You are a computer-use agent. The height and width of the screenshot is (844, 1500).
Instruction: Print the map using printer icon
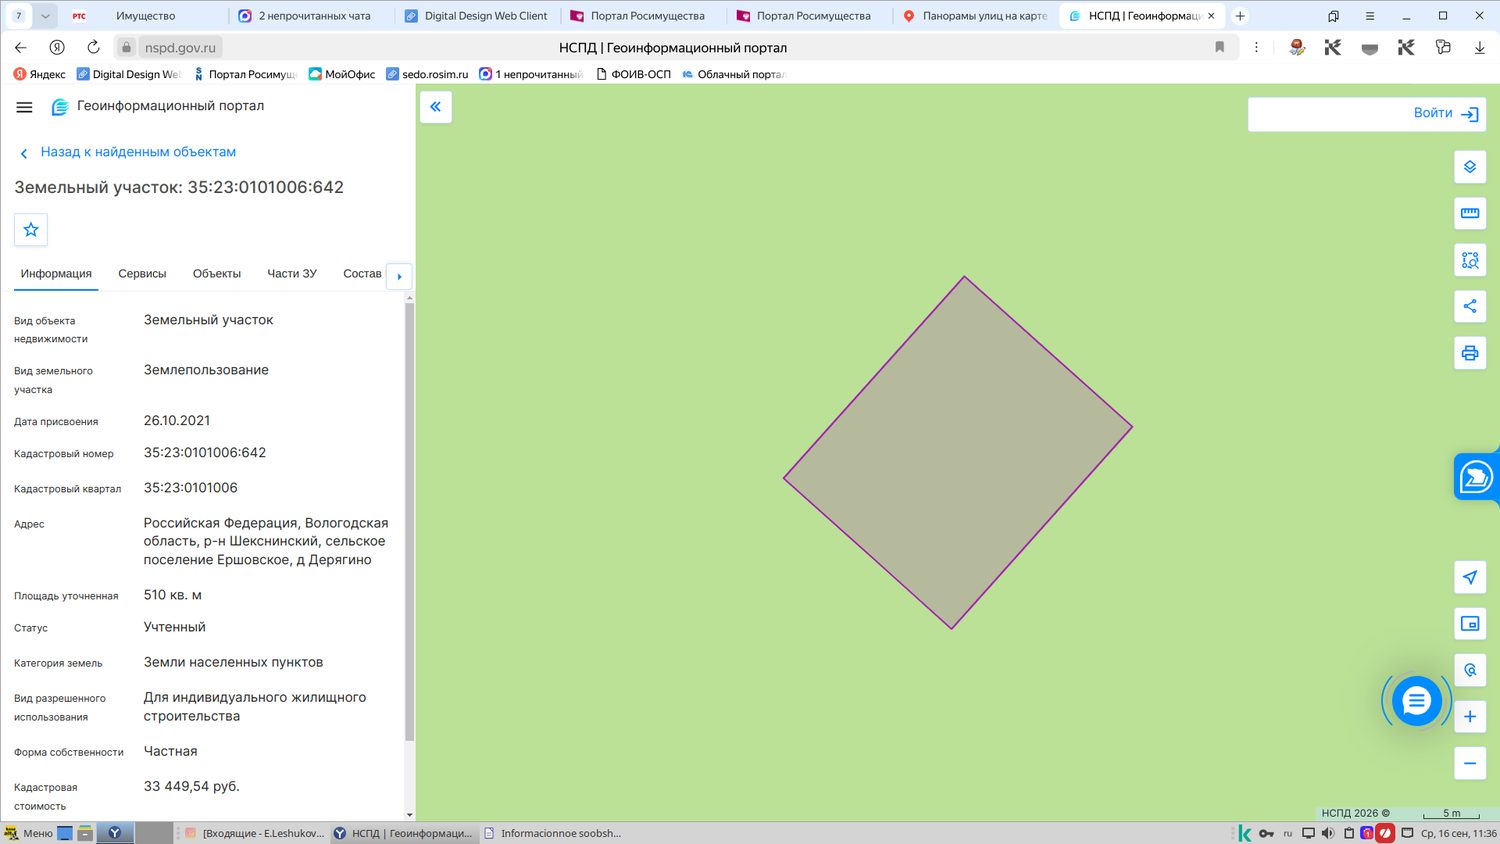click(1470, 353)
